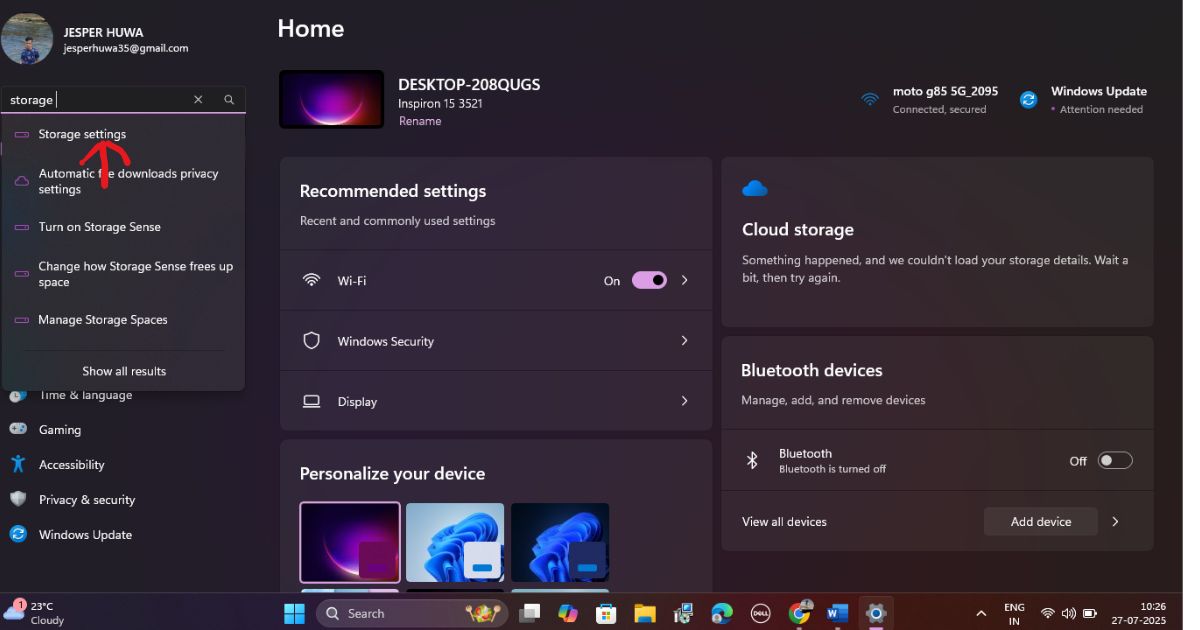The height and width of the screenshot is (630, 1200).
Task: Turn on the Bluetooth toggle
Action: [1115, 461]
